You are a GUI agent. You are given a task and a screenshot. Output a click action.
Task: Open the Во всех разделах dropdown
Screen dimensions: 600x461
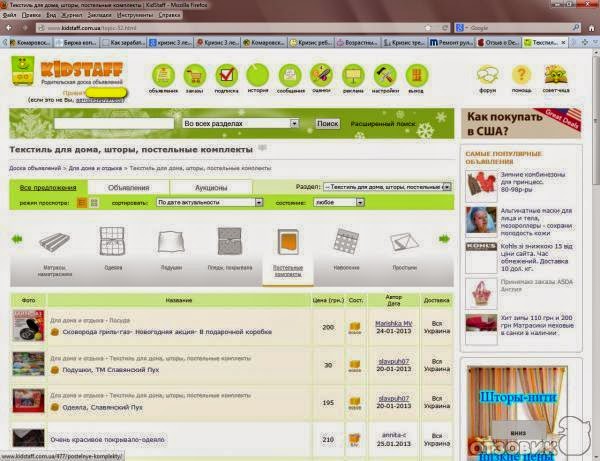240,124
